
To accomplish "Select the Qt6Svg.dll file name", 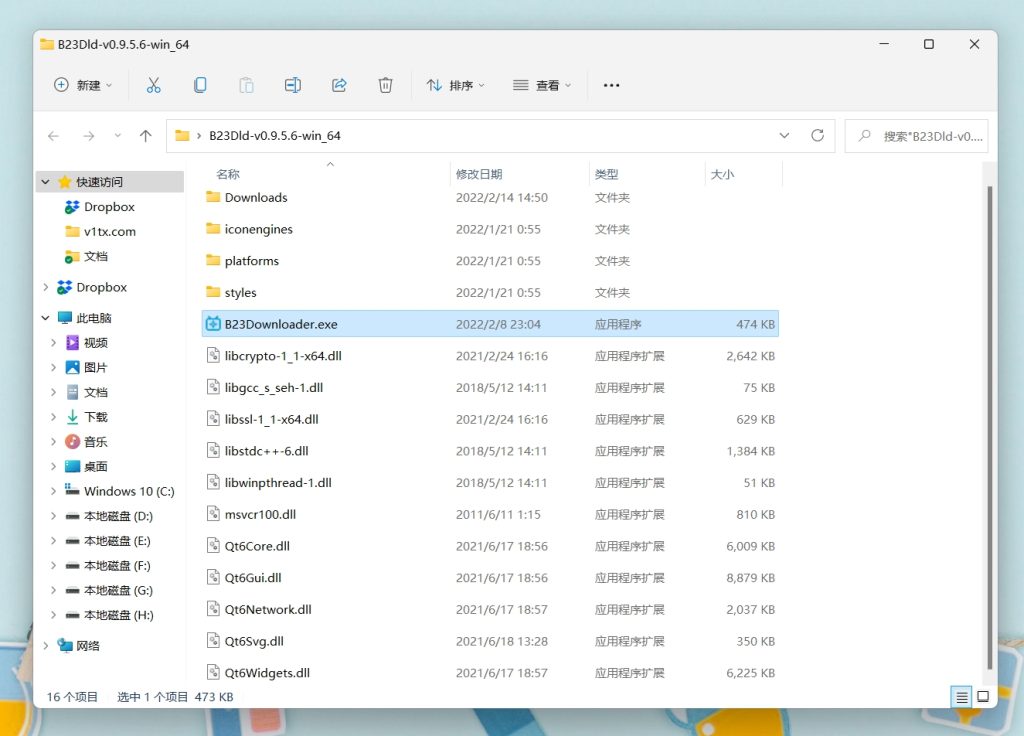I will coord(254,641).
